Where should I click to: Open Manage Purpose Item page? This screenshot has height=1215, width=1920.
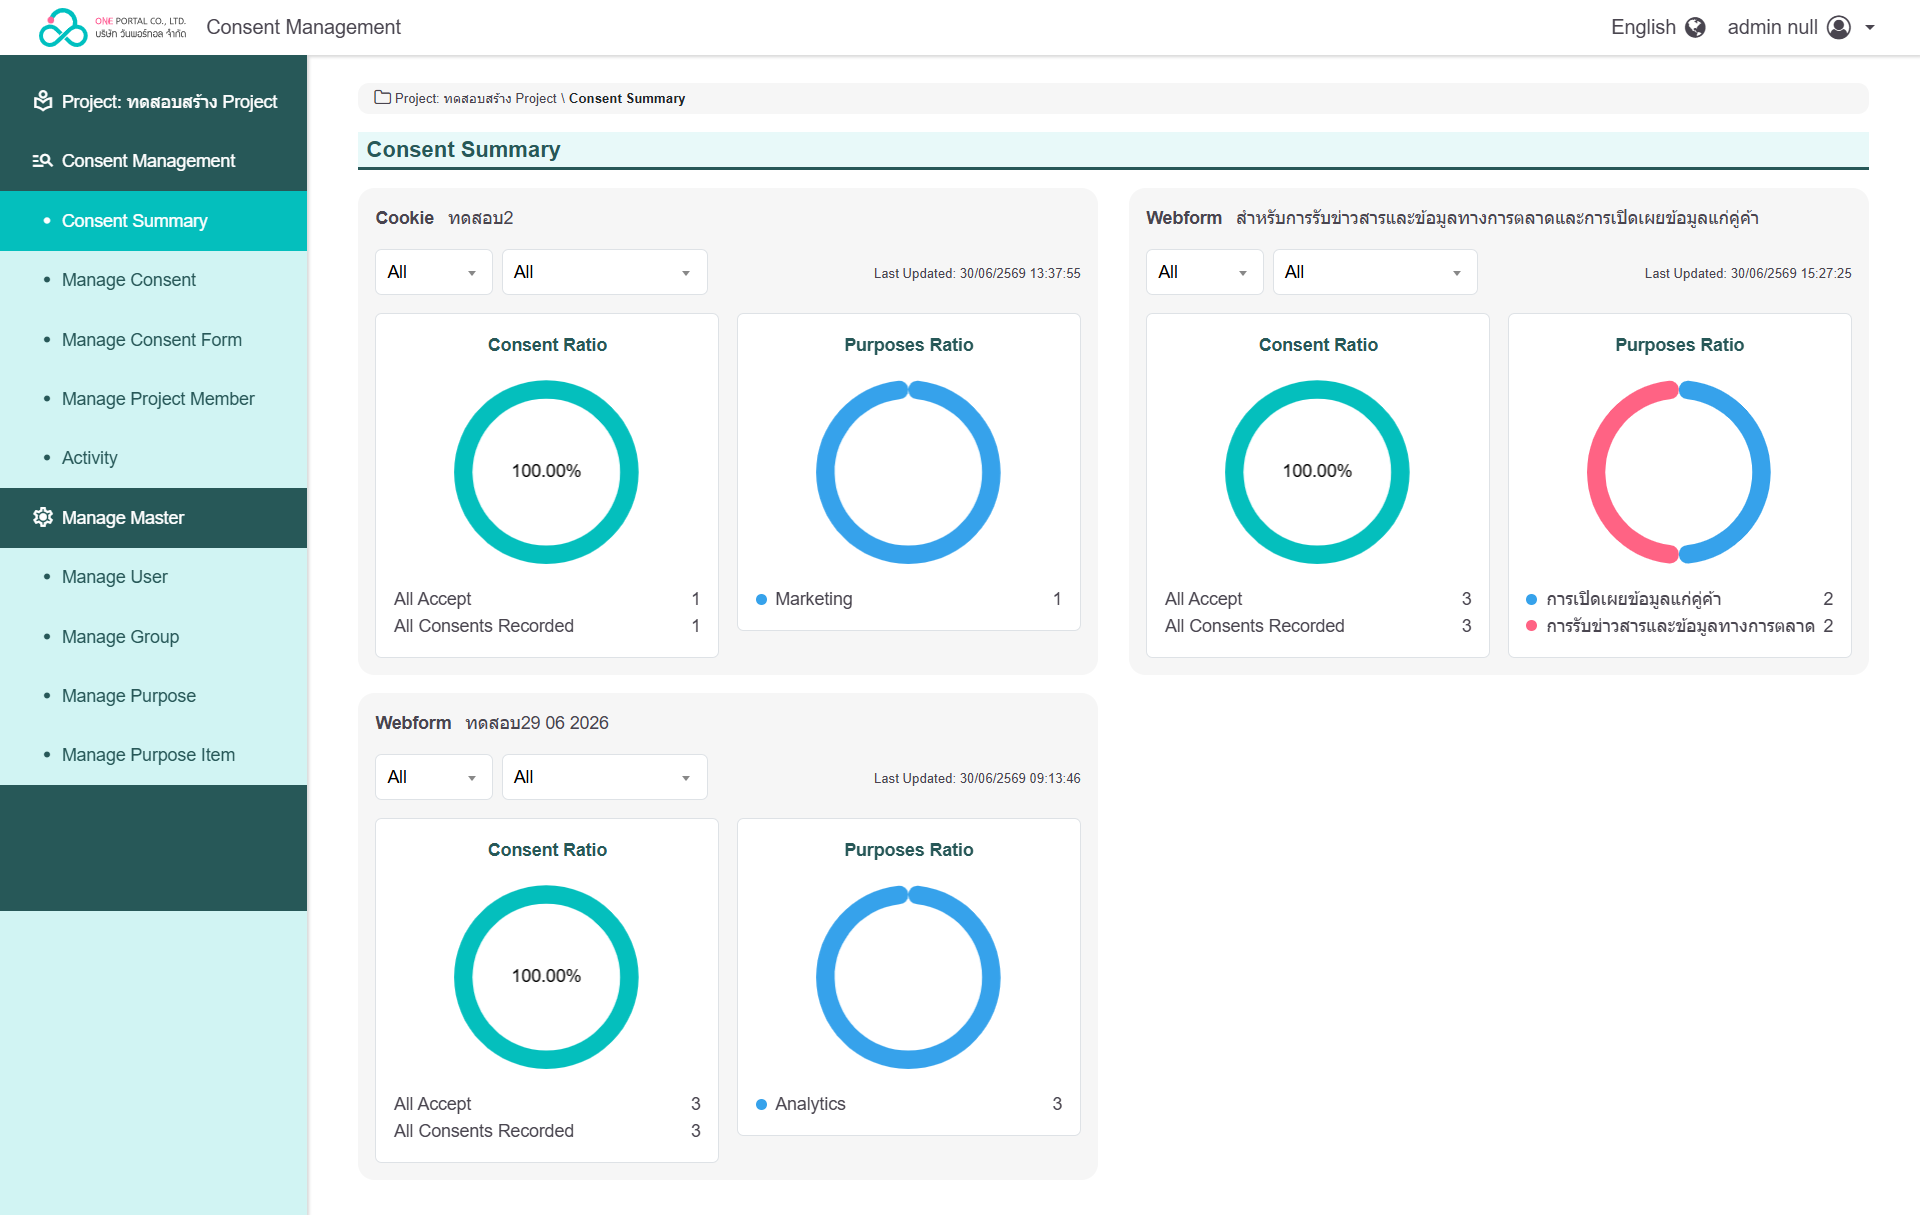click(x=153, y=755)
